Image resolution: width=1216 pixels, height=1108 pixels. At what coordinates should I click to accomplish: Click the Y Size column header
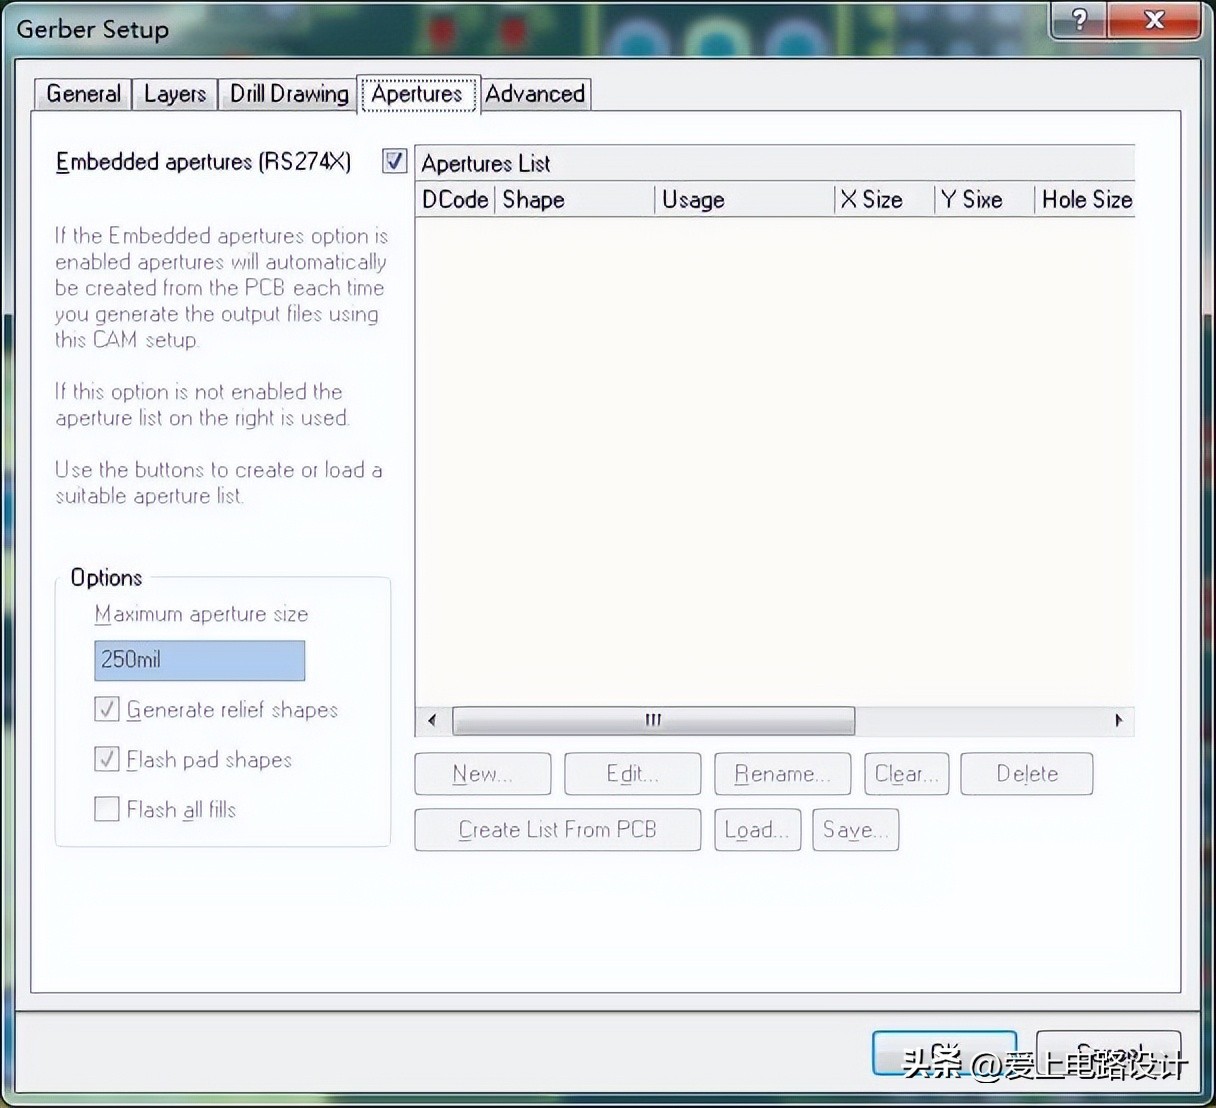(x=985, y=200)
